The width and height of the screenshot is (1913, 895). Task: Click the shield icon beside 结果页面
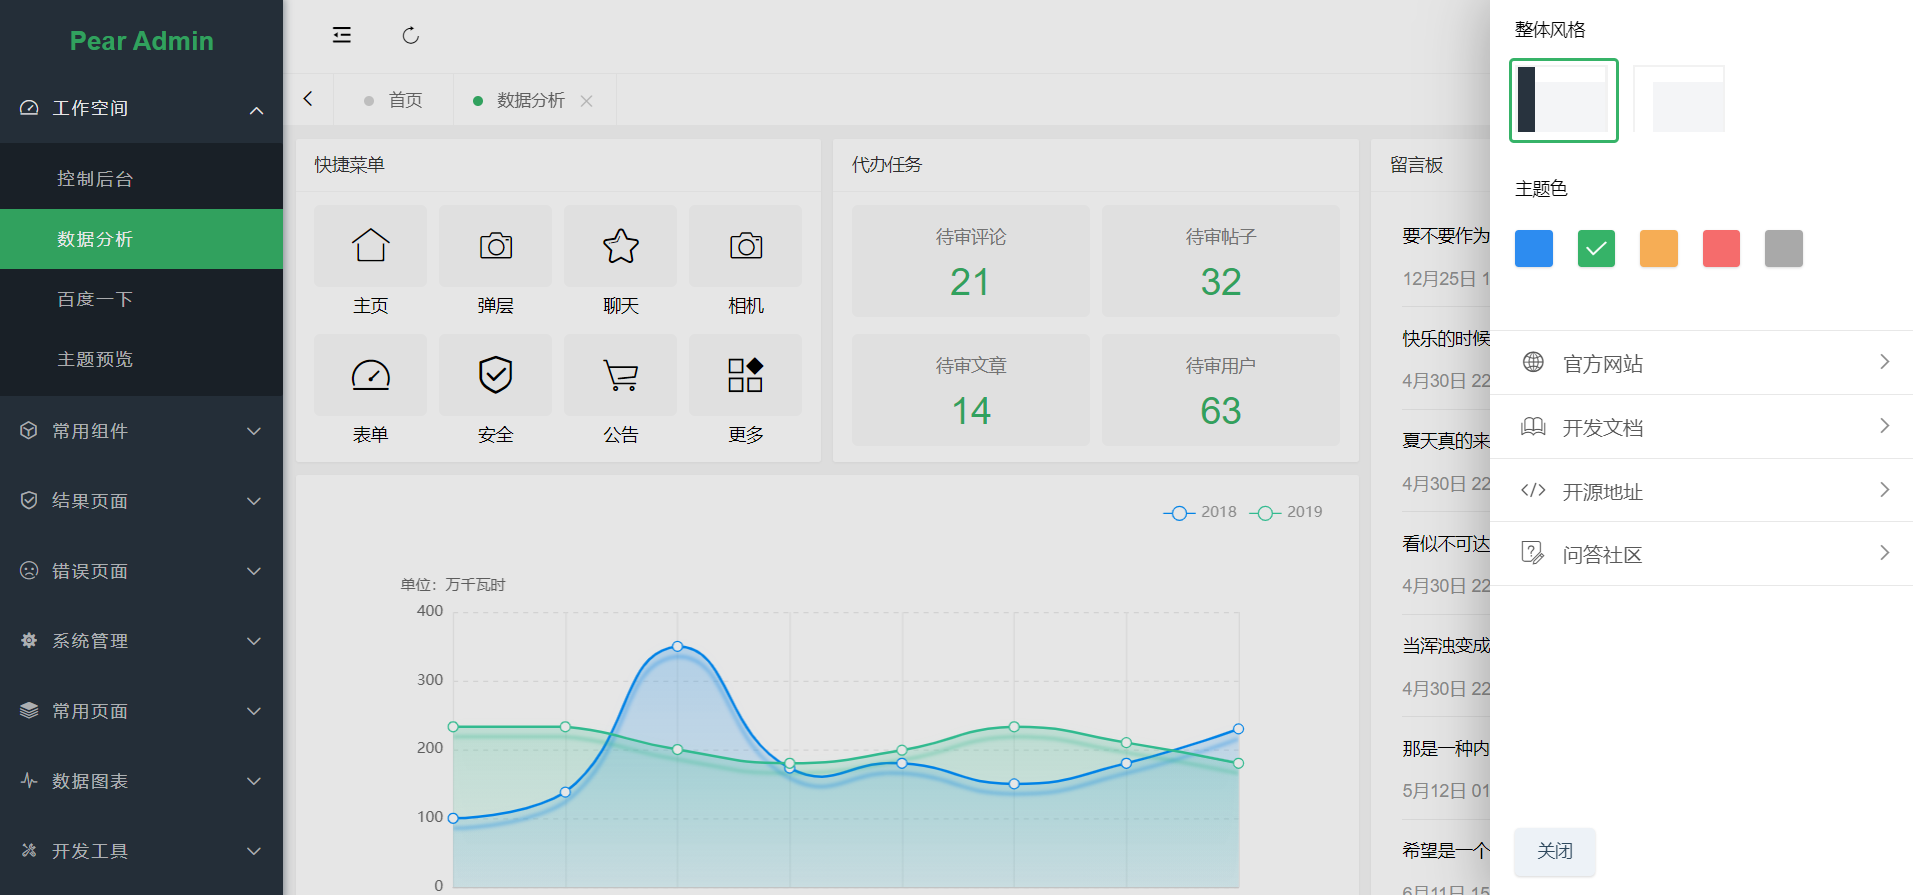(x=29, y=501)
